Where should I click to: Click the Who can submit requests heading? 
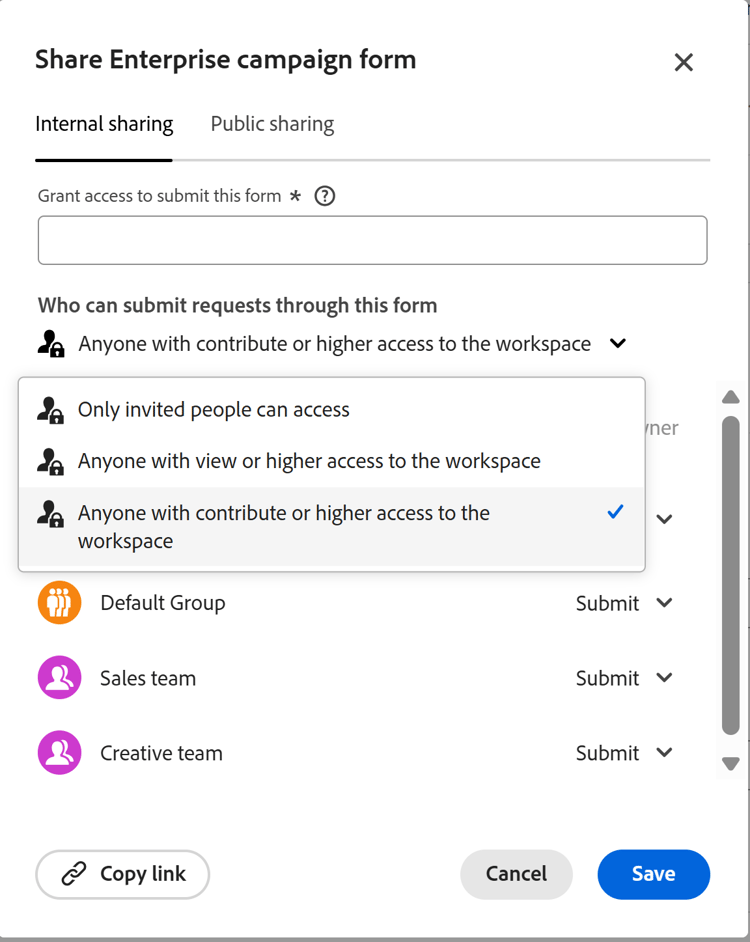pos(237,305)
